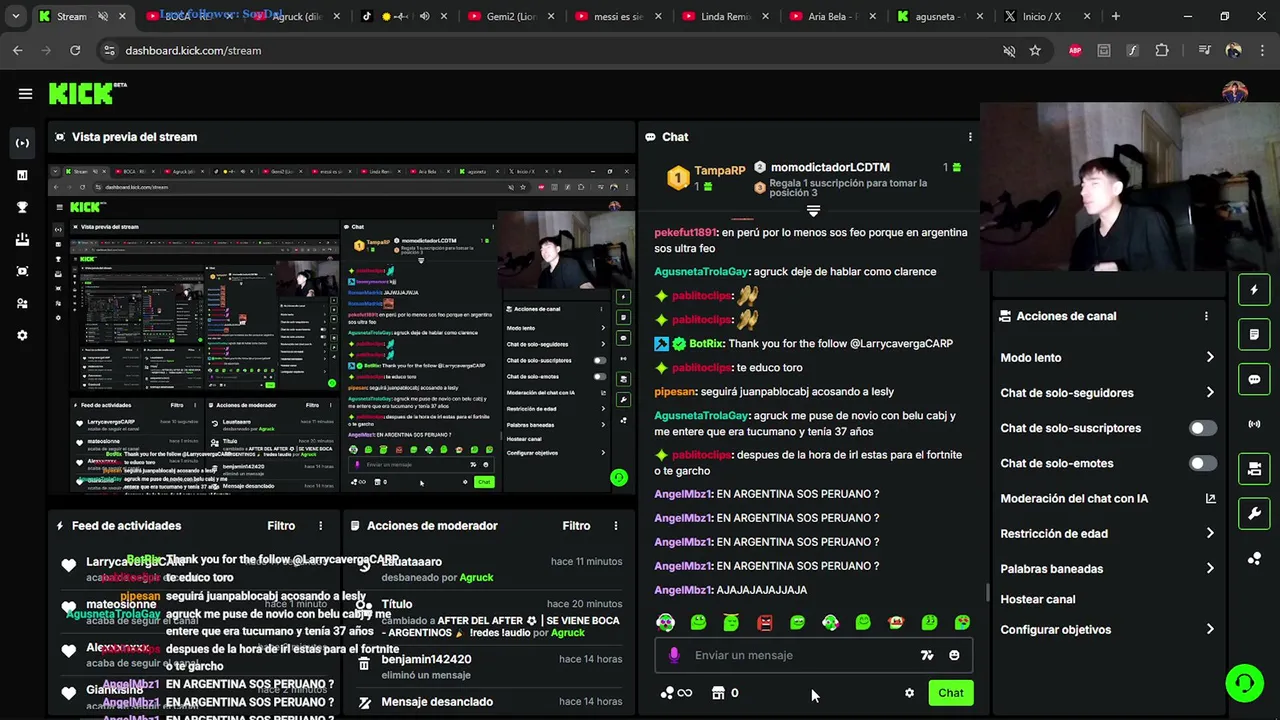Open the analytics chart icon in the left sidebar

pos(22,175)
